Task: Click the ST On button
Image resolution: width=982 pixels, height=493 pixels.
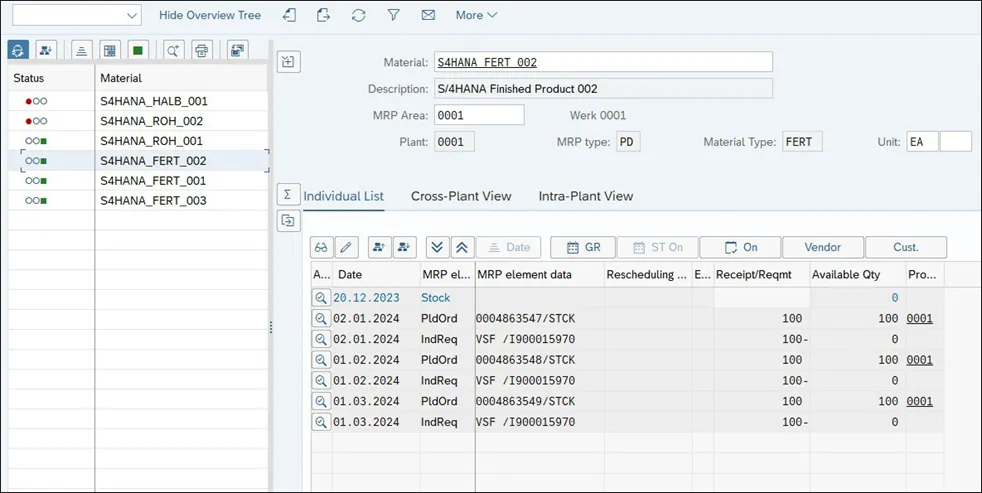Action: tap(658, 247)
